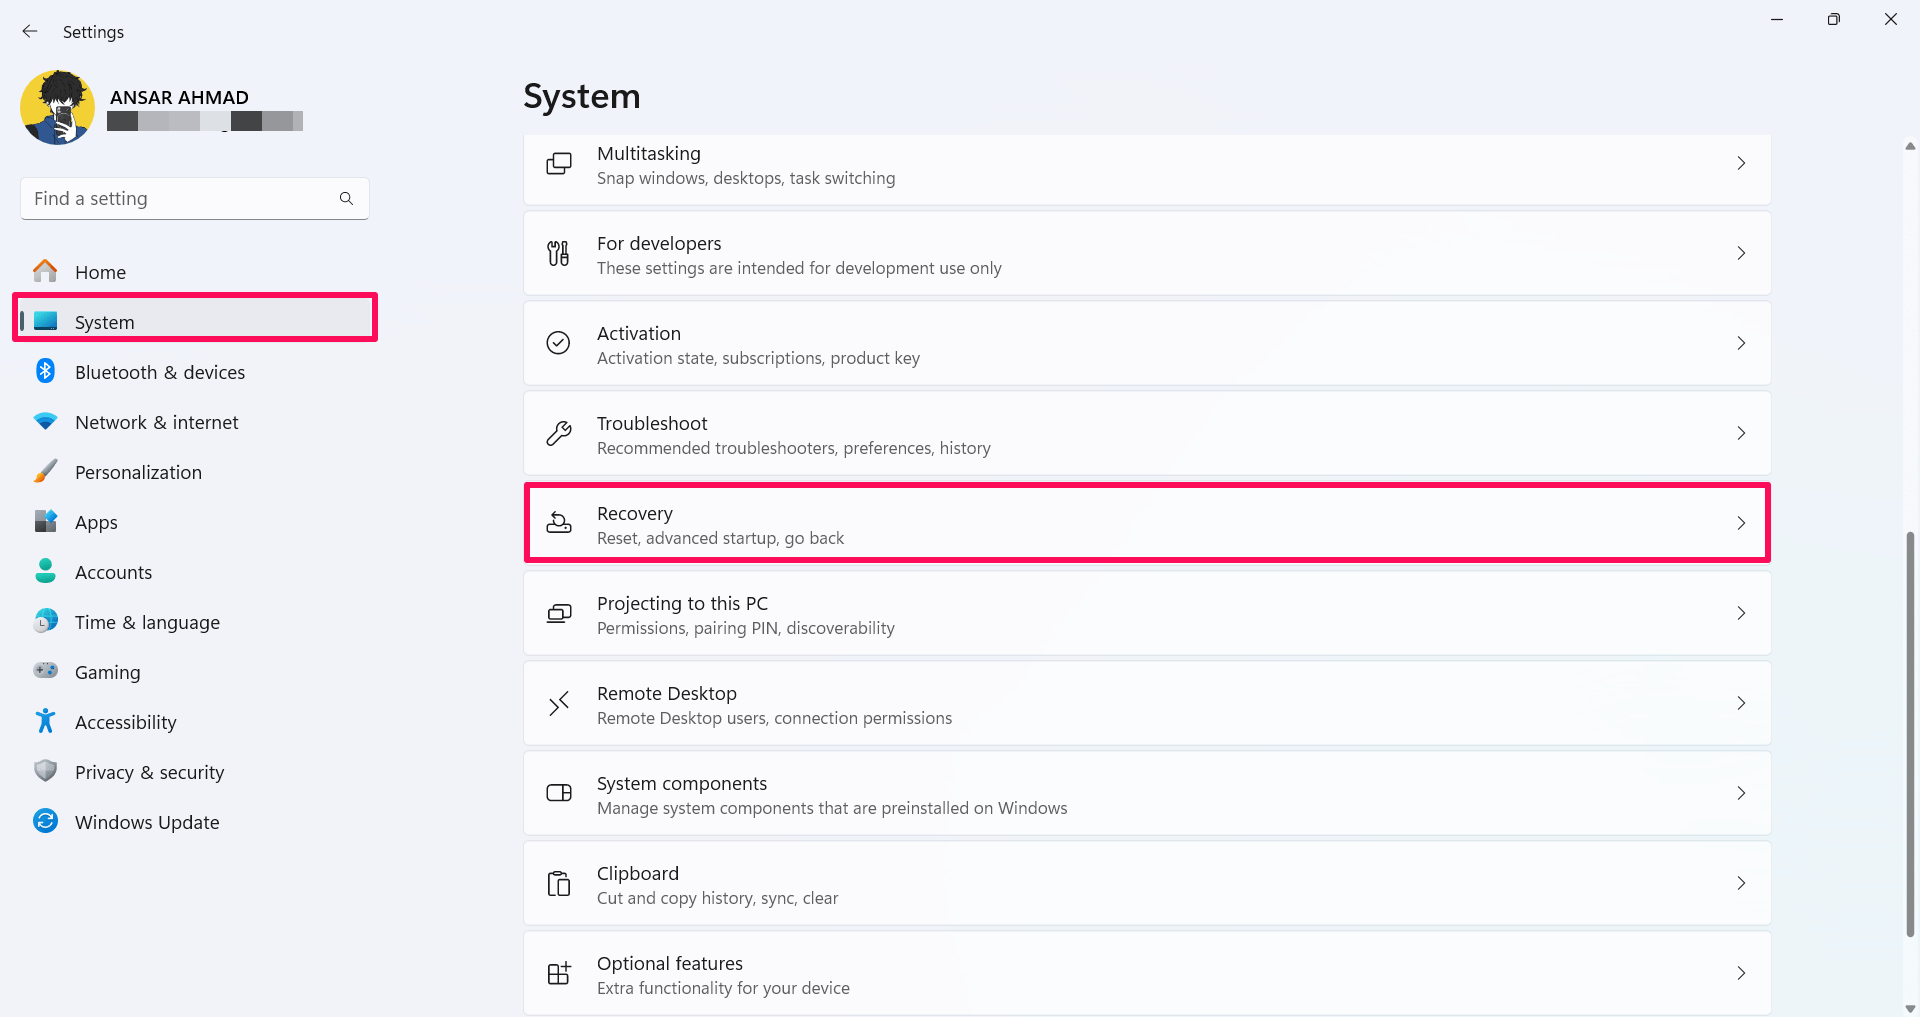Click 'Cut and copy history, sync, clear' text
The image size is (1920, 1017).
click(717, 898)
